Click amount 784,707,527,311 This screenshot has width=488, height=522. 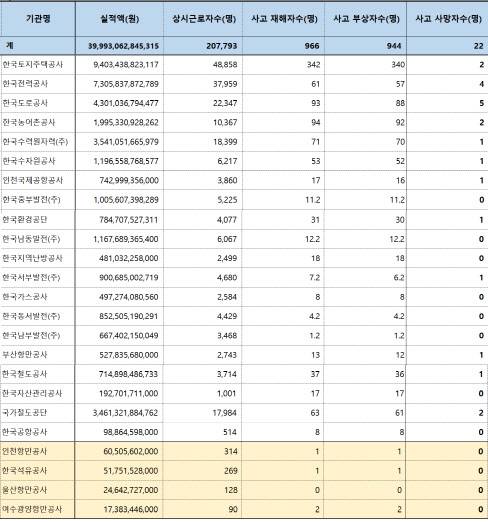(129, 220)
